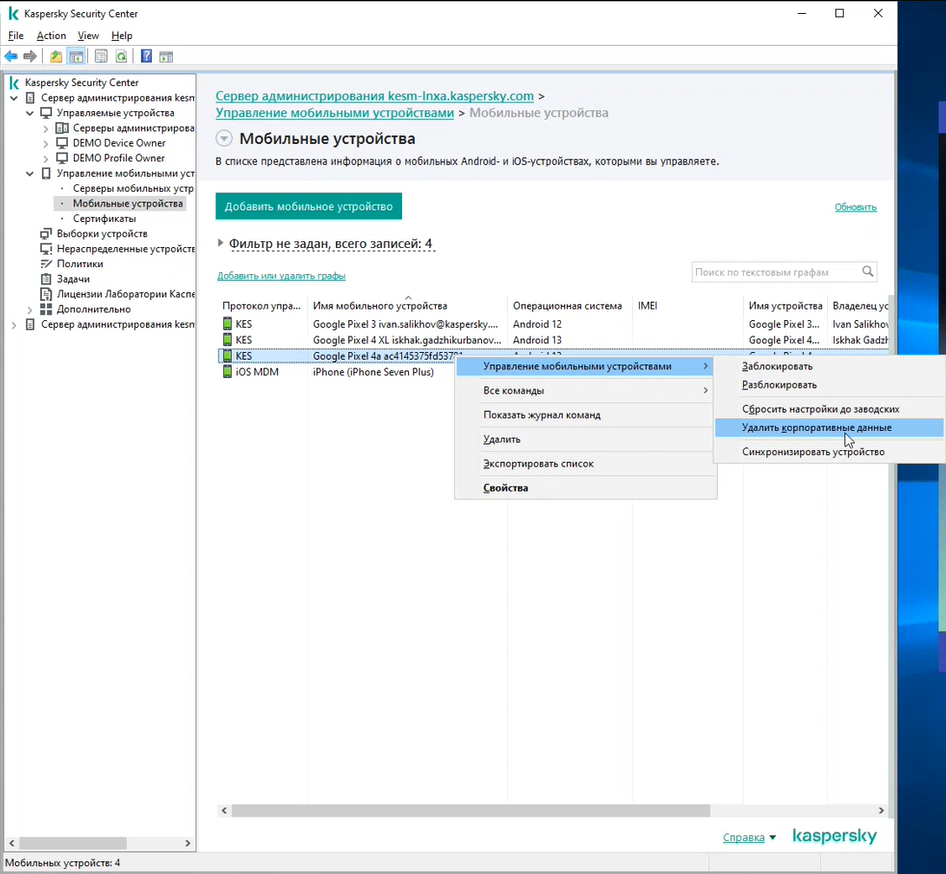Expand the DEMO Device Owner node arrow
This screenshot has width=946, height=874.
pos(45,144)
